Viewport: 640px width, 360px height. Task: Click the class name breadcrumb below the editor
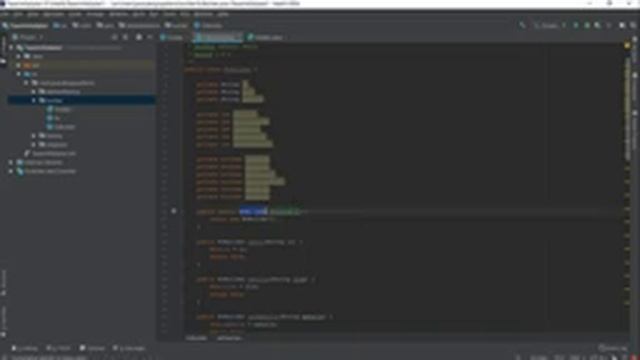pos(196,338)
